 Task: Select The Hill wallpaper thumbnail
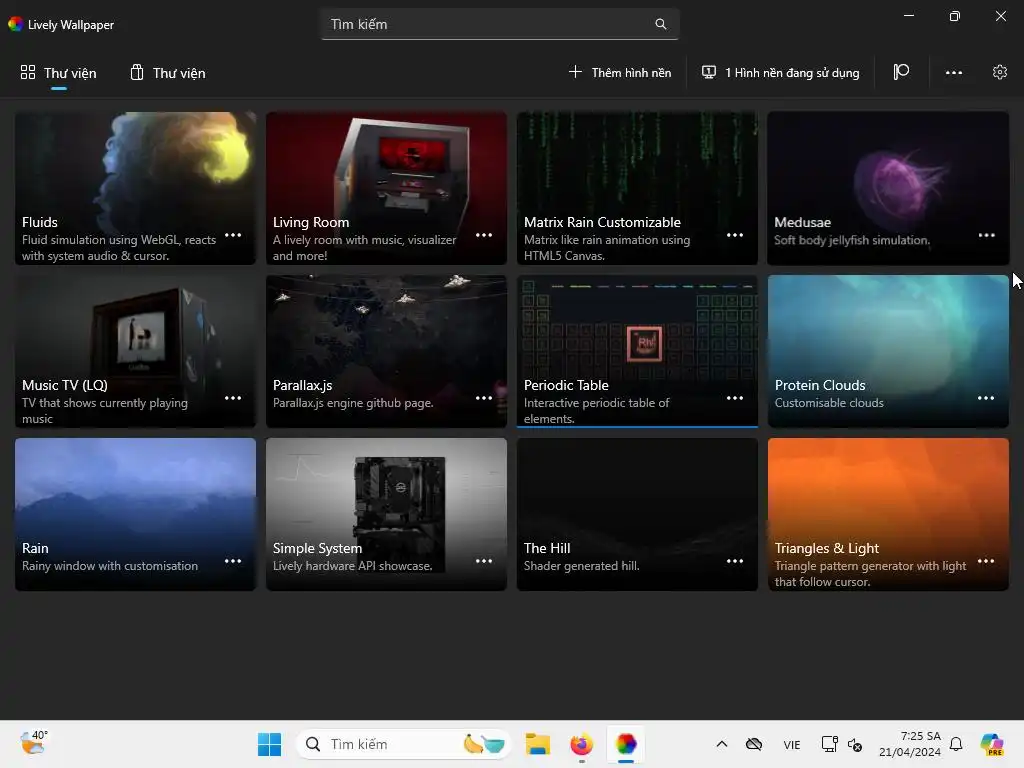637,514
